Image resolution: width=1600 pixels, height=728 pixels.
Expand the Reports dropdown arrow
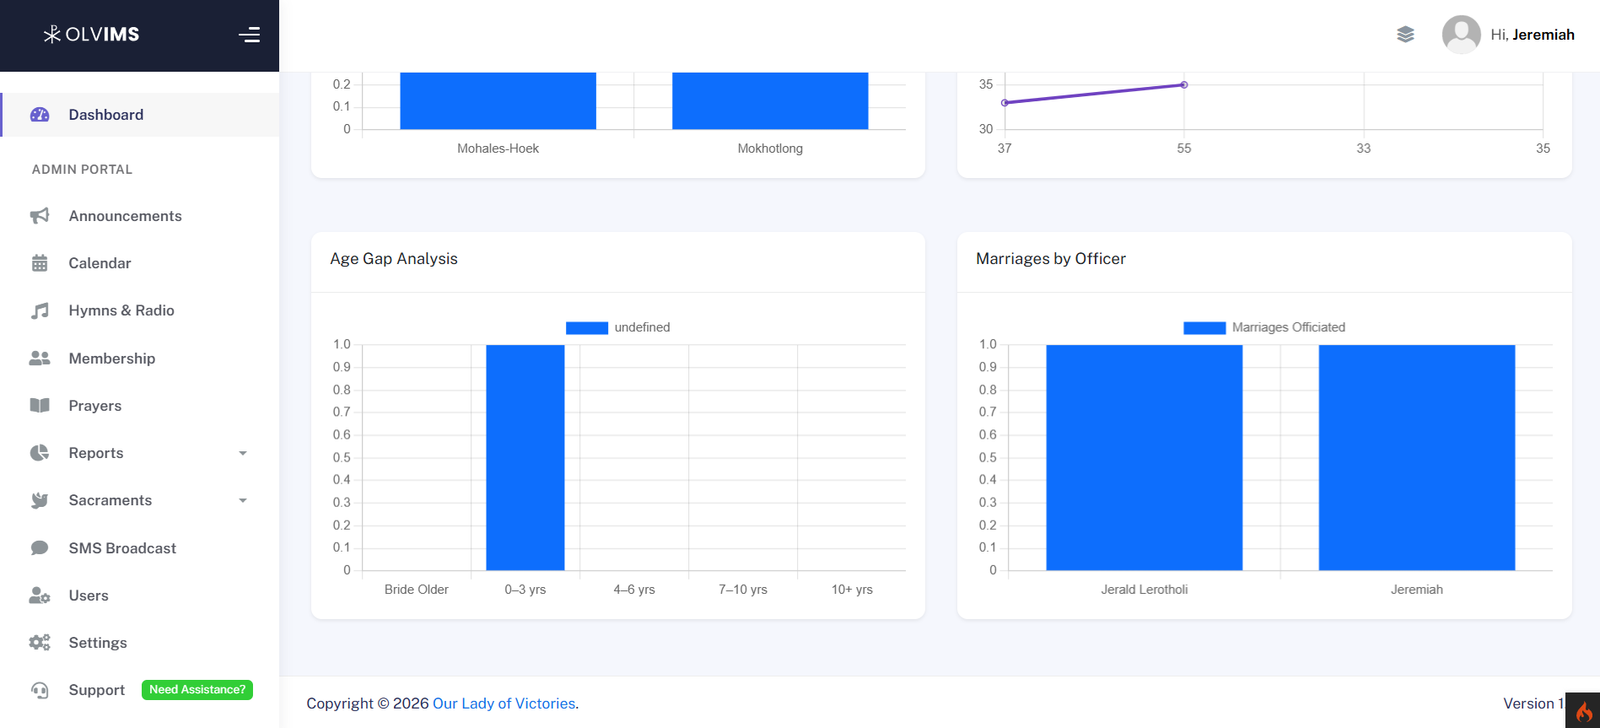(x=242, y=453)
